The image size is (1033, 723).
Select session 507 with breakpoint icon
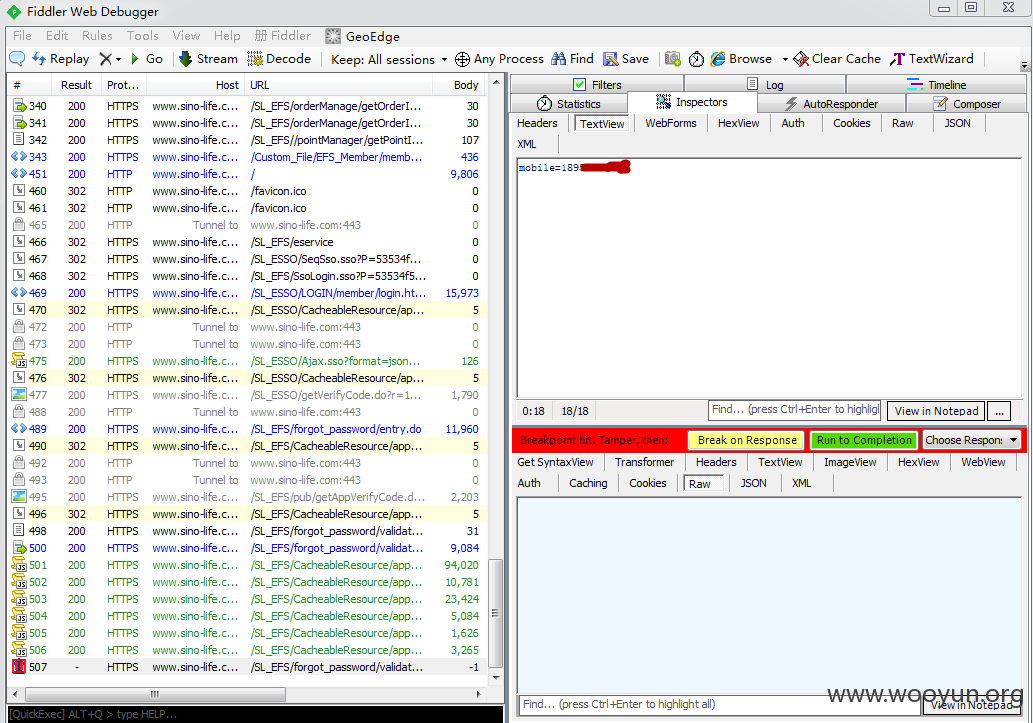click(x=249, y=667)
